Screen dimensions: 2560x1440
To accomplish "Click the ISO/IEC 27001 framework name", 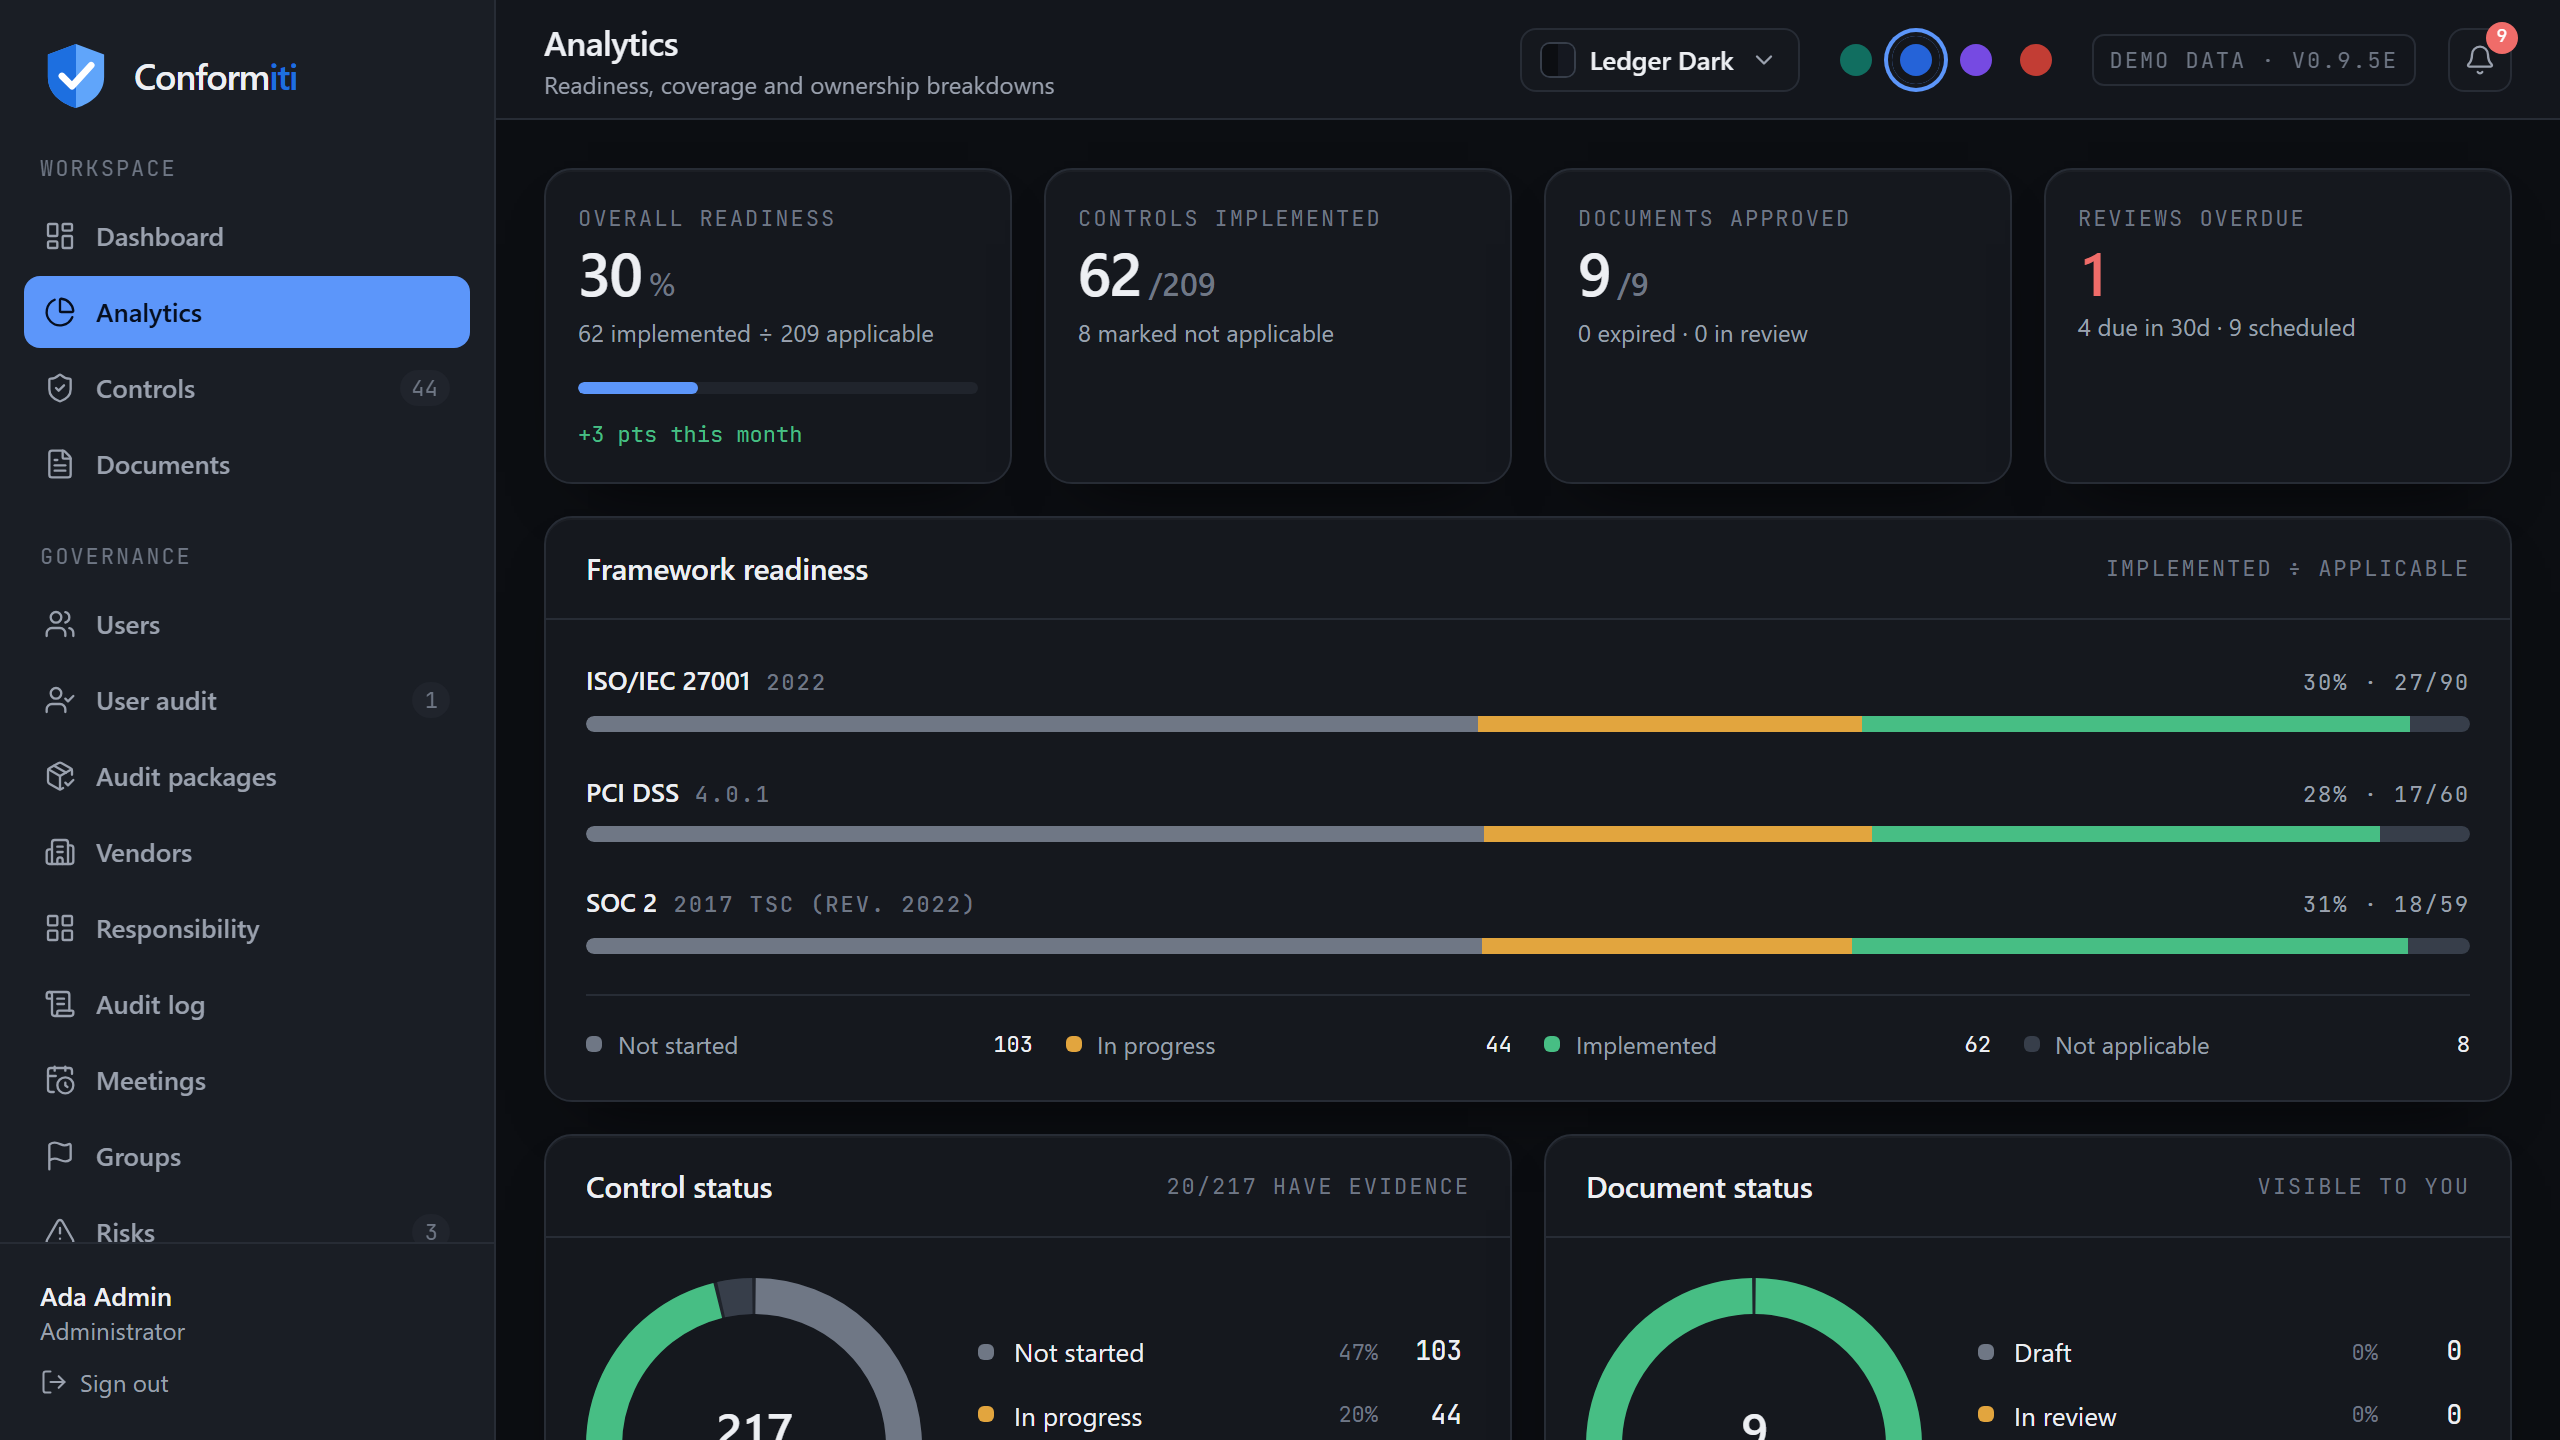I will (x=668, y=681).
